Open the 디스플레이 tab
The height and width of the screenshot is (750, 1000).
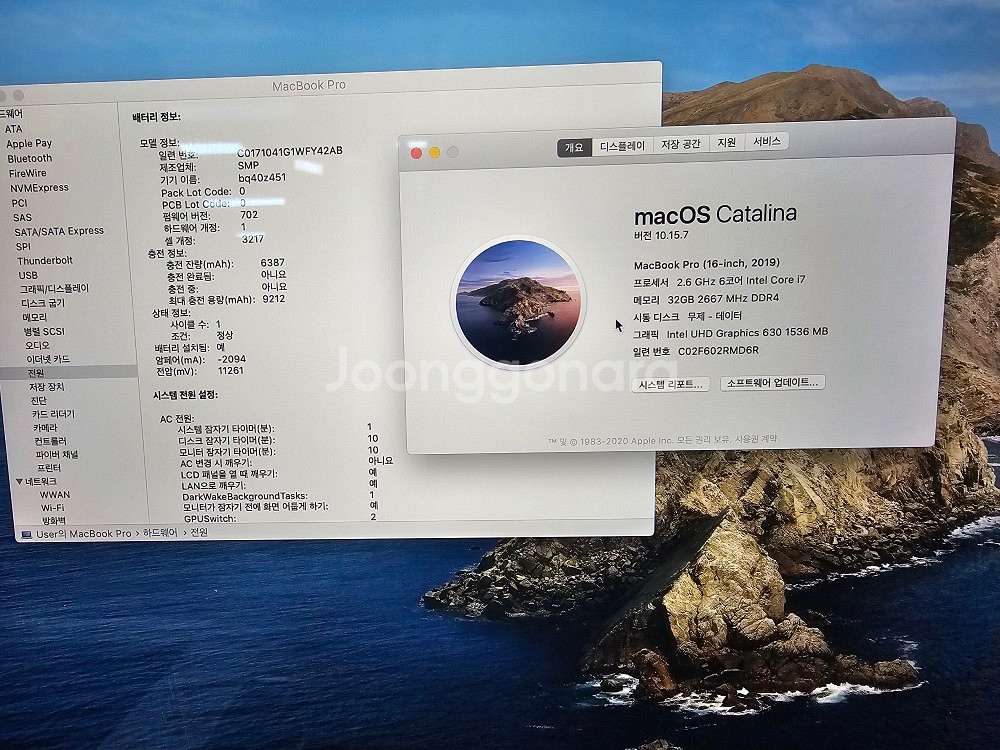click(x=622, y=146)
